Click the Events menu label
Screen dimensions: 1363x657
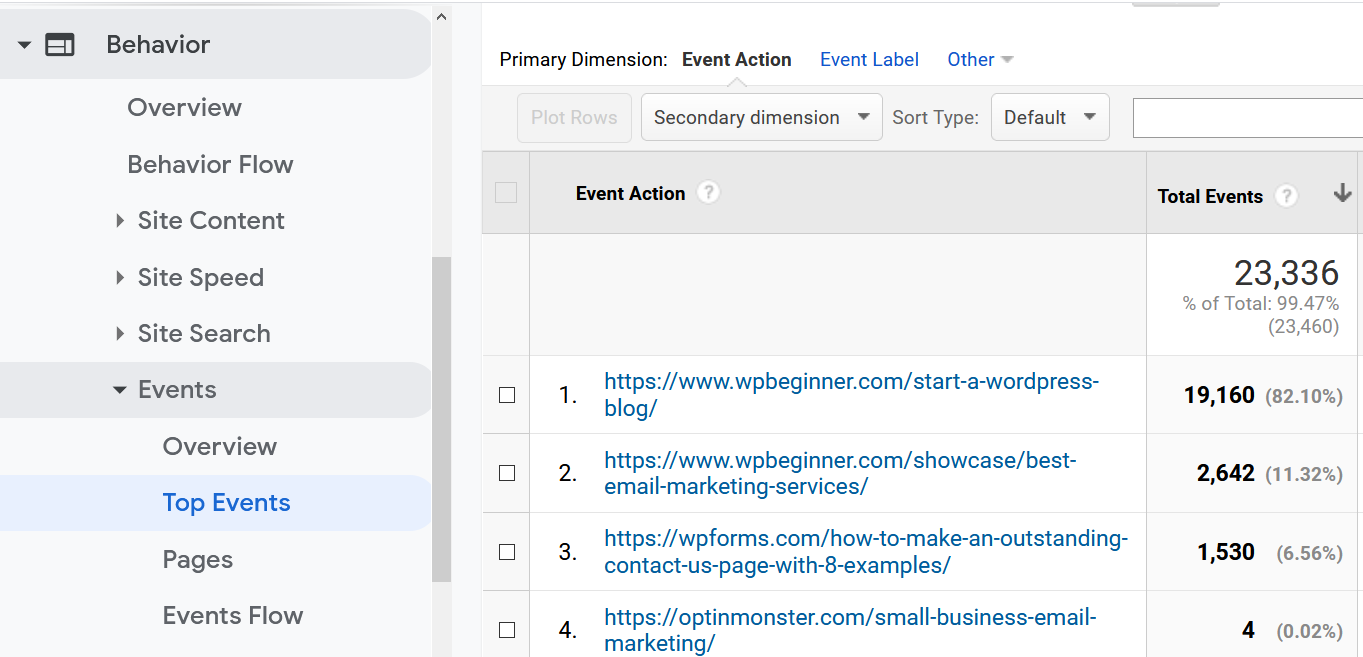(177, 390)
